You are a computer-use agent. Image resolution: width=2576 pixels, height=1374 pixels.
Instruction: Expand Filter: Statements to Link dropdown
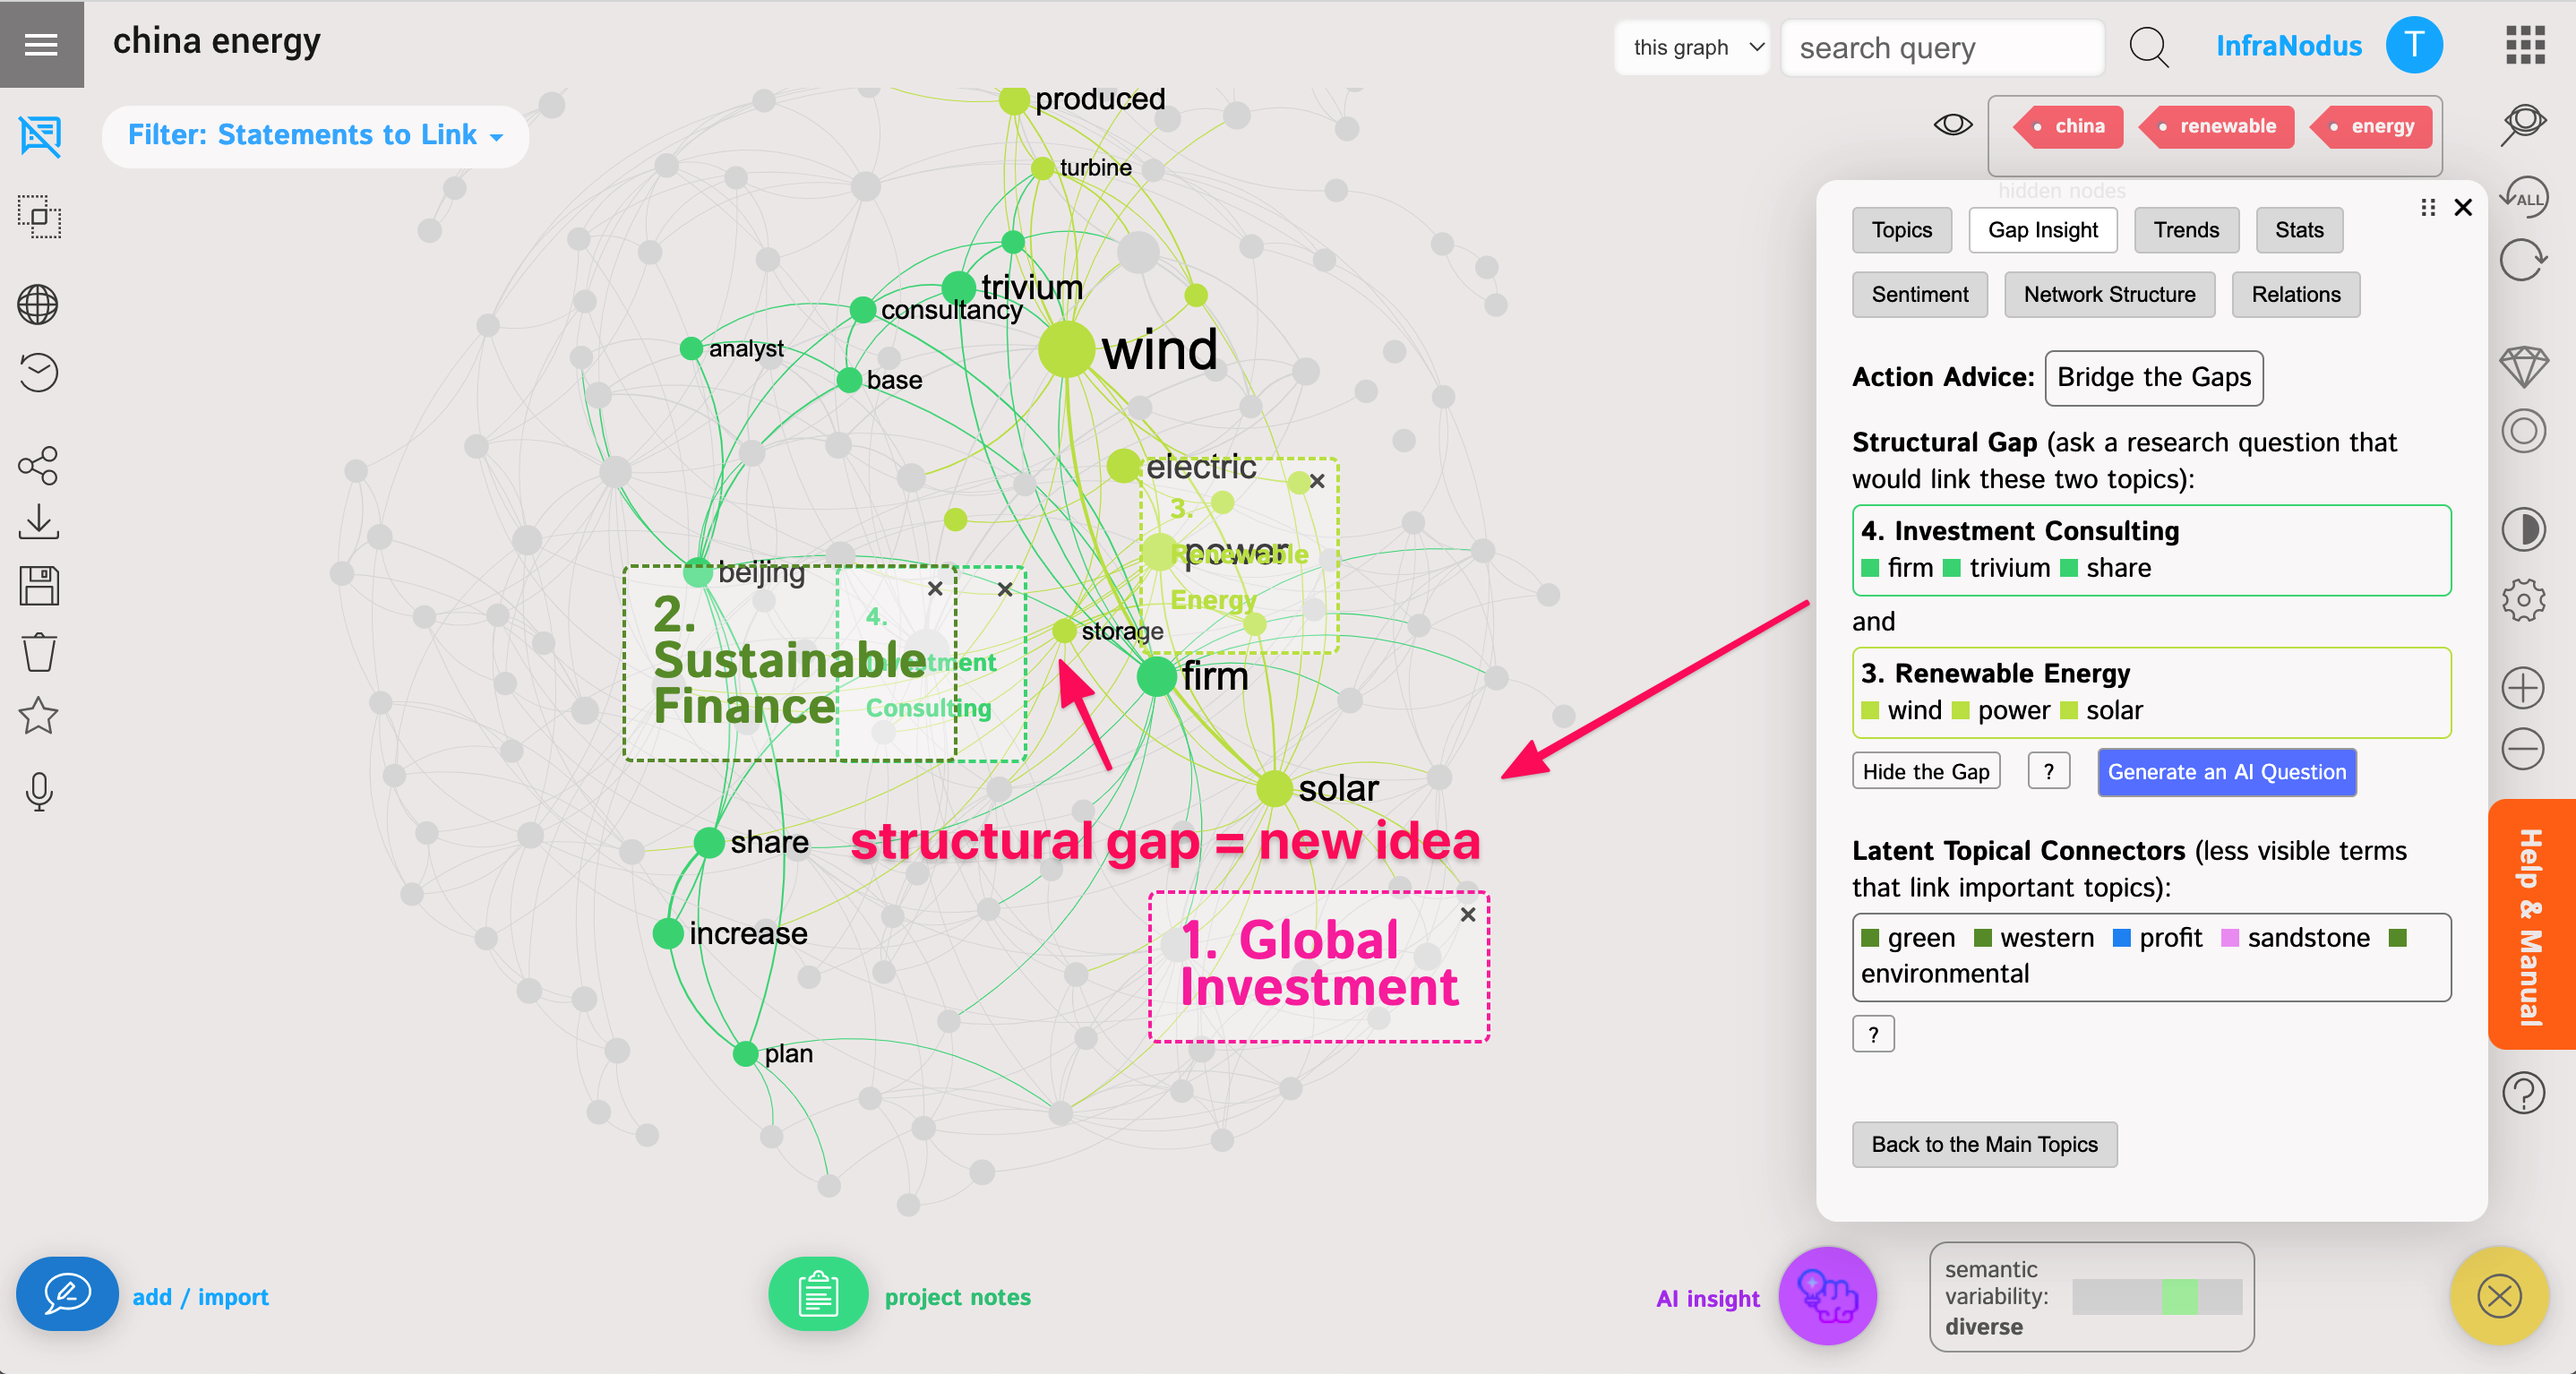[315, 135]
